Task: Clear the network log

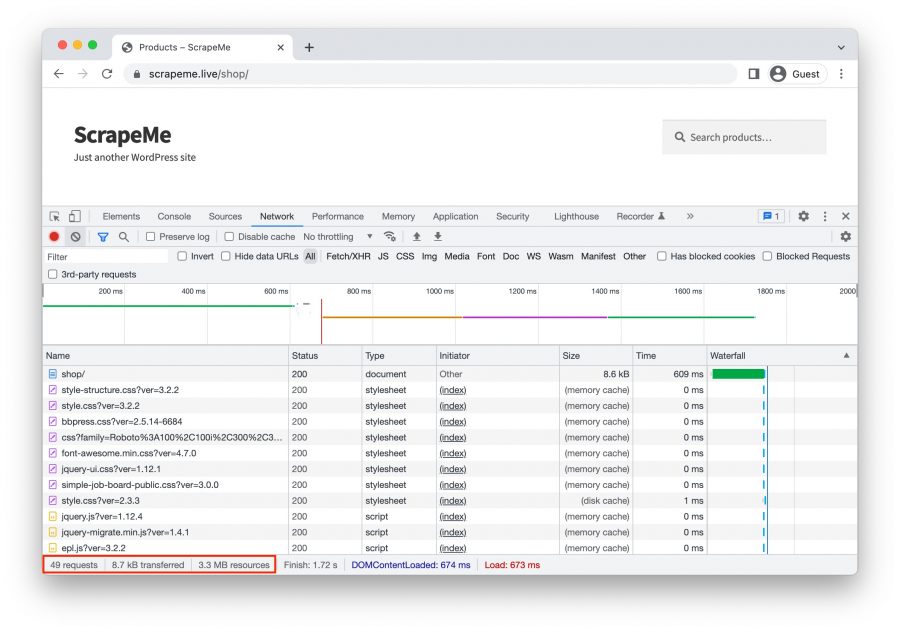Action: 75,237
